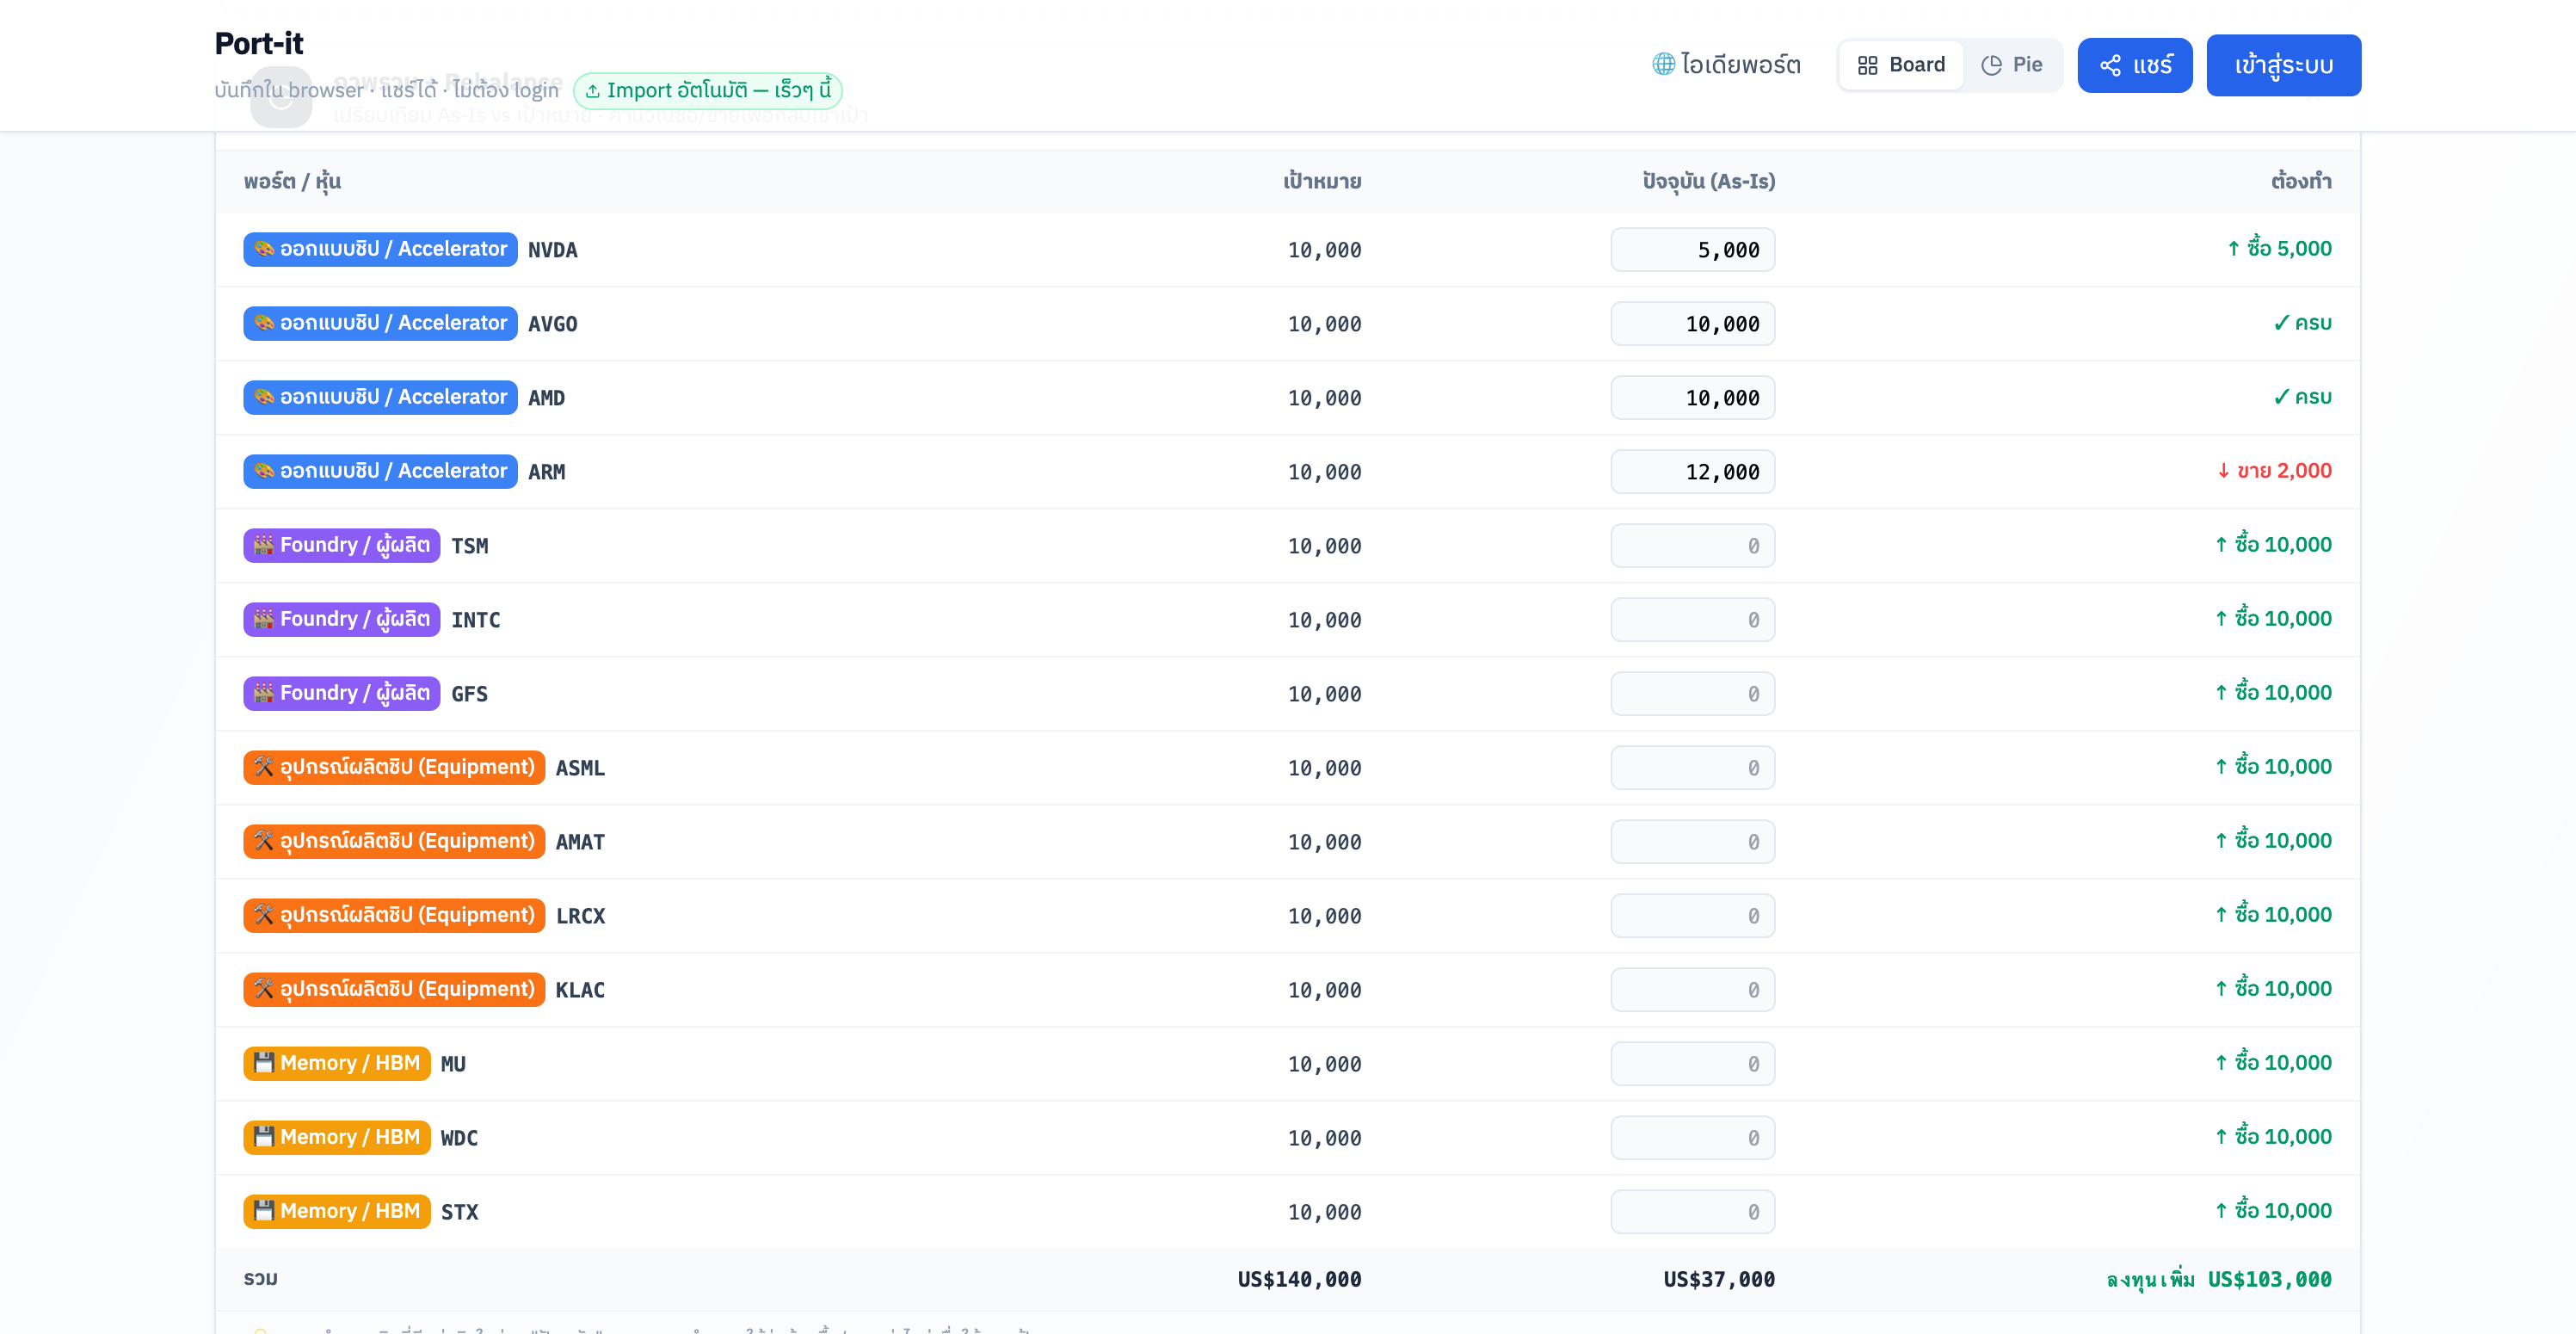Click the tools icon in the ASML row
The image size is (2576, 1334).
[x=264, y=767]
